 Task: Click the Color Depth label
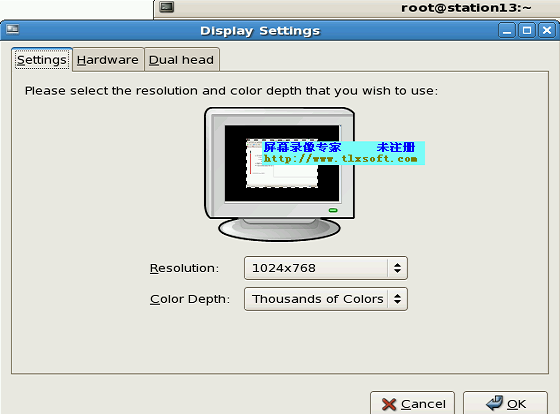click(x=190, y=299)
